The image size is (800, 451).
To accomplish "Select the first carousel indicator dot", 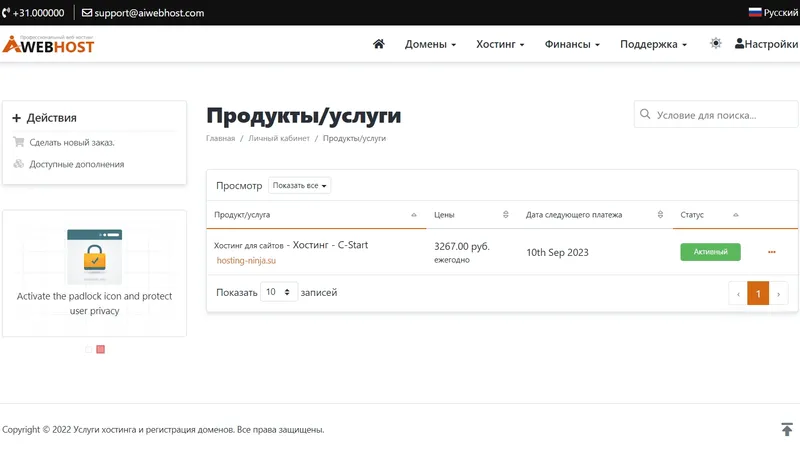I will tap(88, 349).
